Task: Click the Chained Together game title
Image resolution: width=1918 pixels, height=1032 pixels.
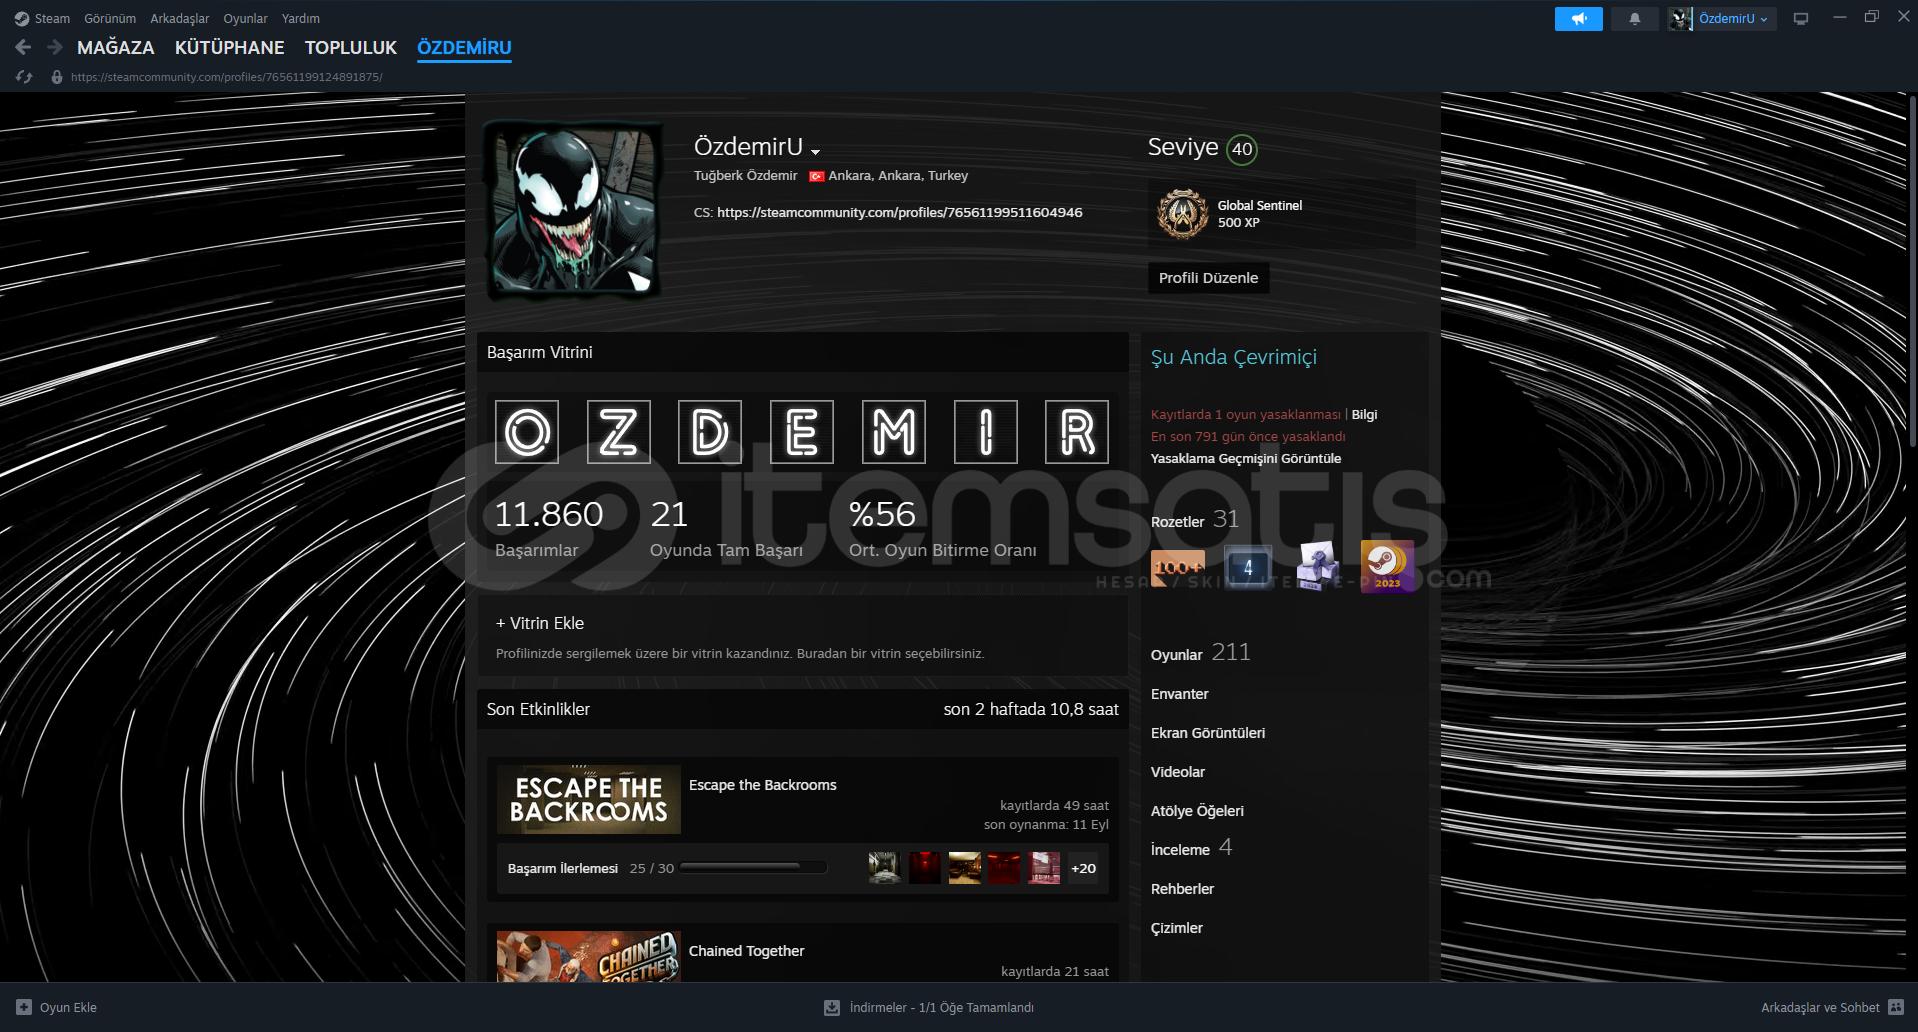Action: (x=746, y=951)
